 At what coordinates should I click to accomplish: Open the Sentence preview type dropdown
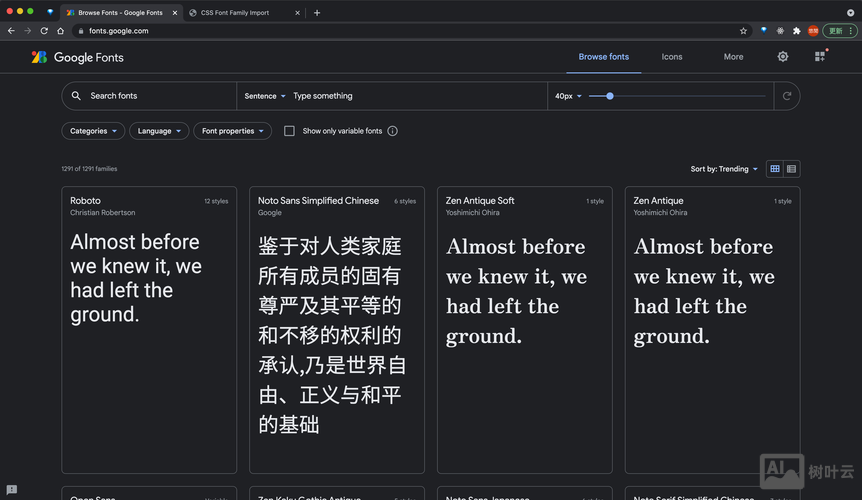coord(265,96)
